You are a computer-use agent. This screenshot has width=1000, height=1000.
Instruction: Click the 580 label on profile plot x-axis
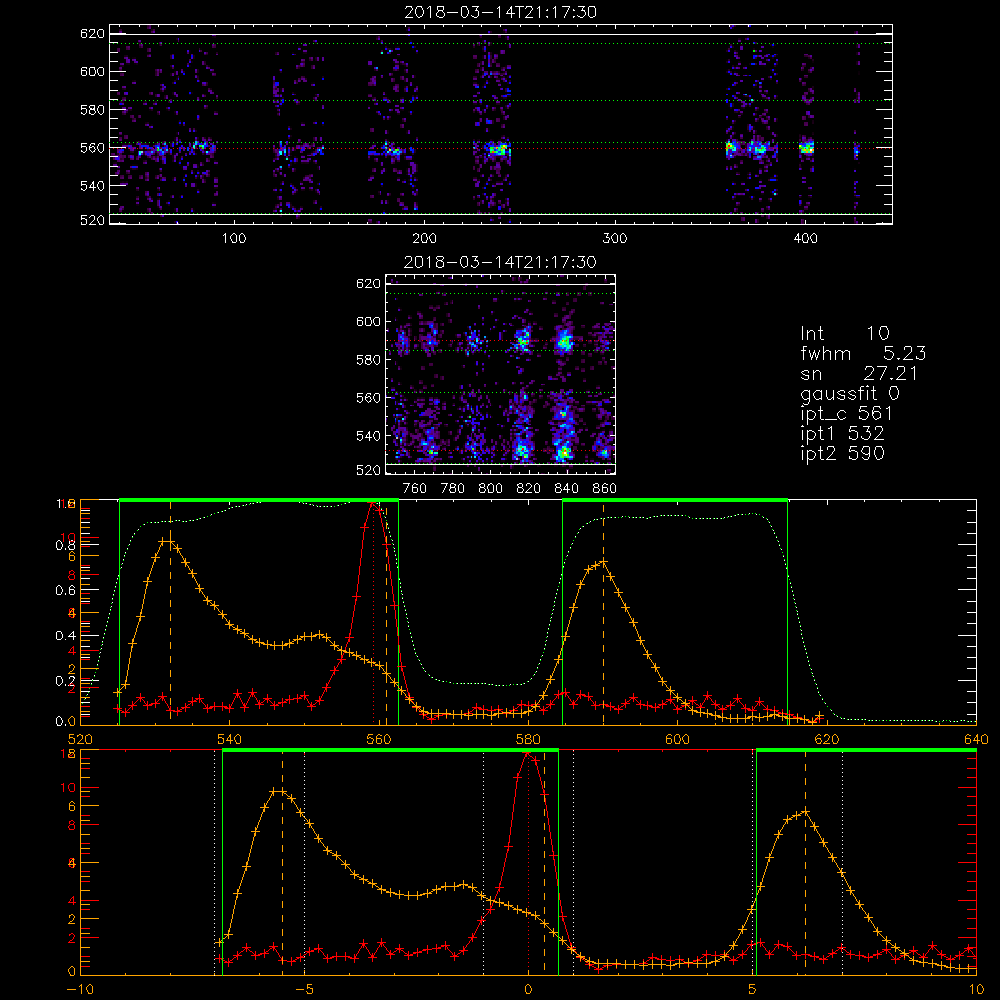(528, 739)
